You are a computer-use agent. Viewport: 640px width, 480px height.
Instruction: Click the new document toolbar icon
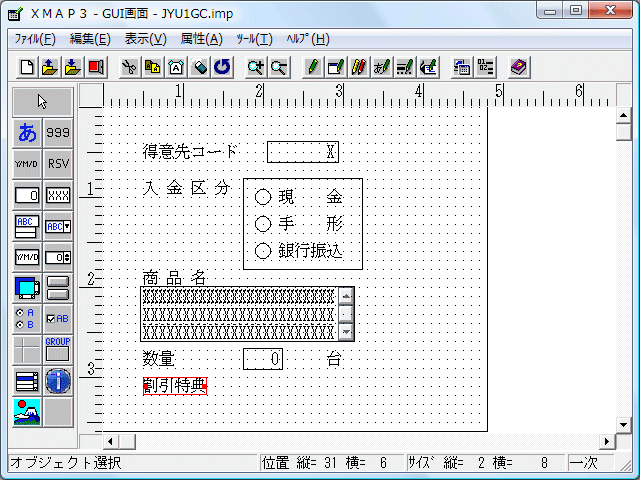[27, 67]
